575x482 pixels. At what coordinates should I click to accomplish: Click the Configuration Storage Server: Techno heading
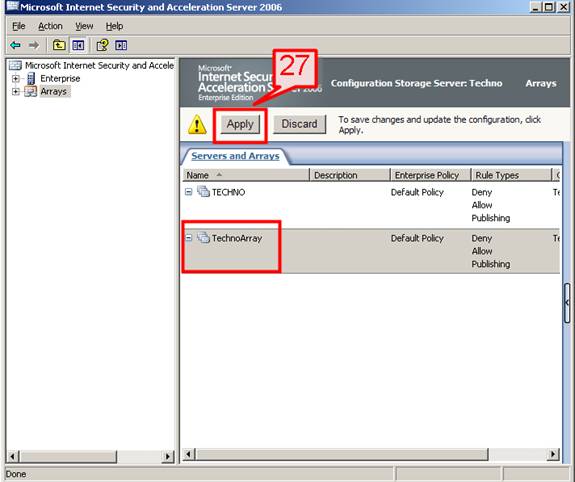click(x=417, y=83)
